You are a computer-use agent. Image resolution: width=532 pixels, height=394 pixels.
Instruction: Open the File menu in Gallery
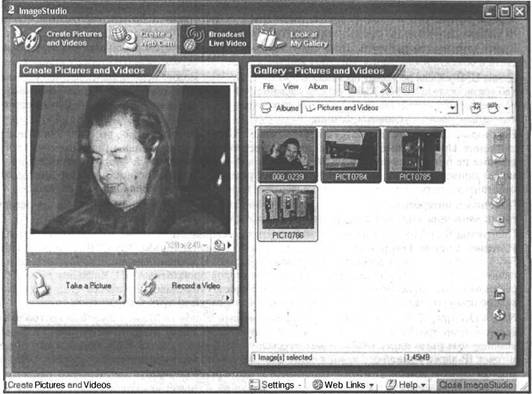pyautogui.click(x=268, y=87)
